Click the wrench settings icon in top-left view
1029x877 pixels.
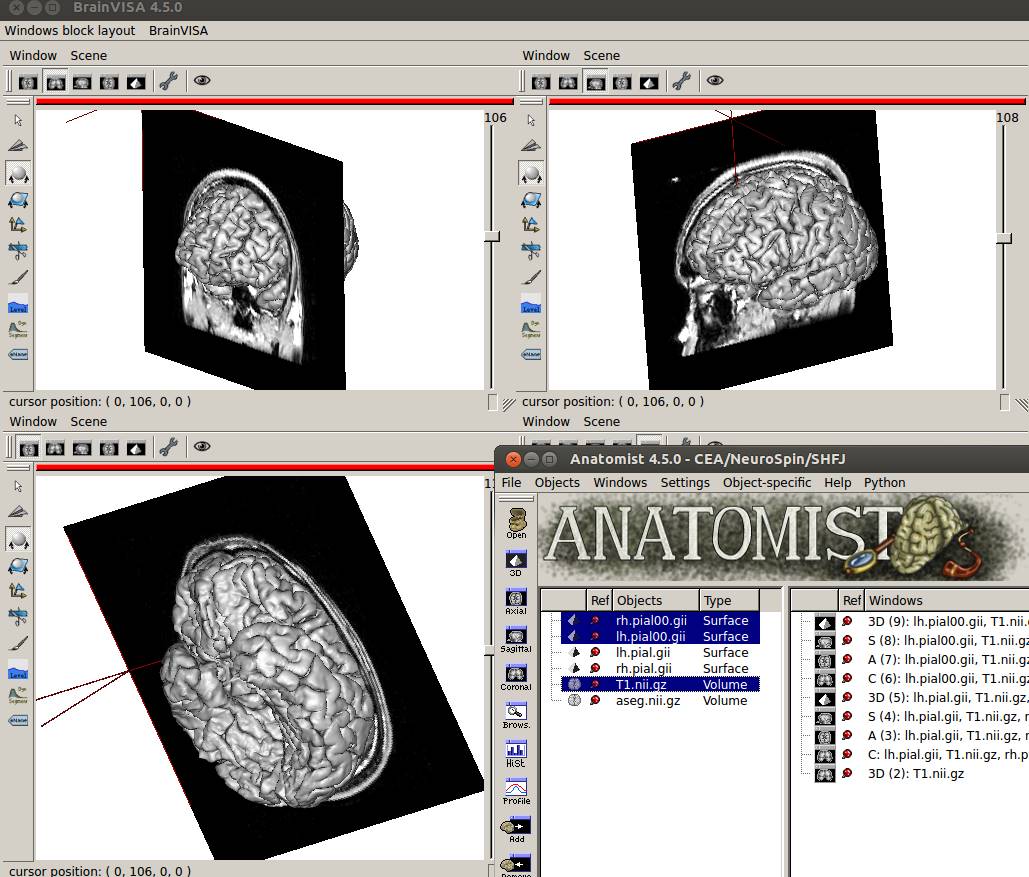[x=168, y=81]
